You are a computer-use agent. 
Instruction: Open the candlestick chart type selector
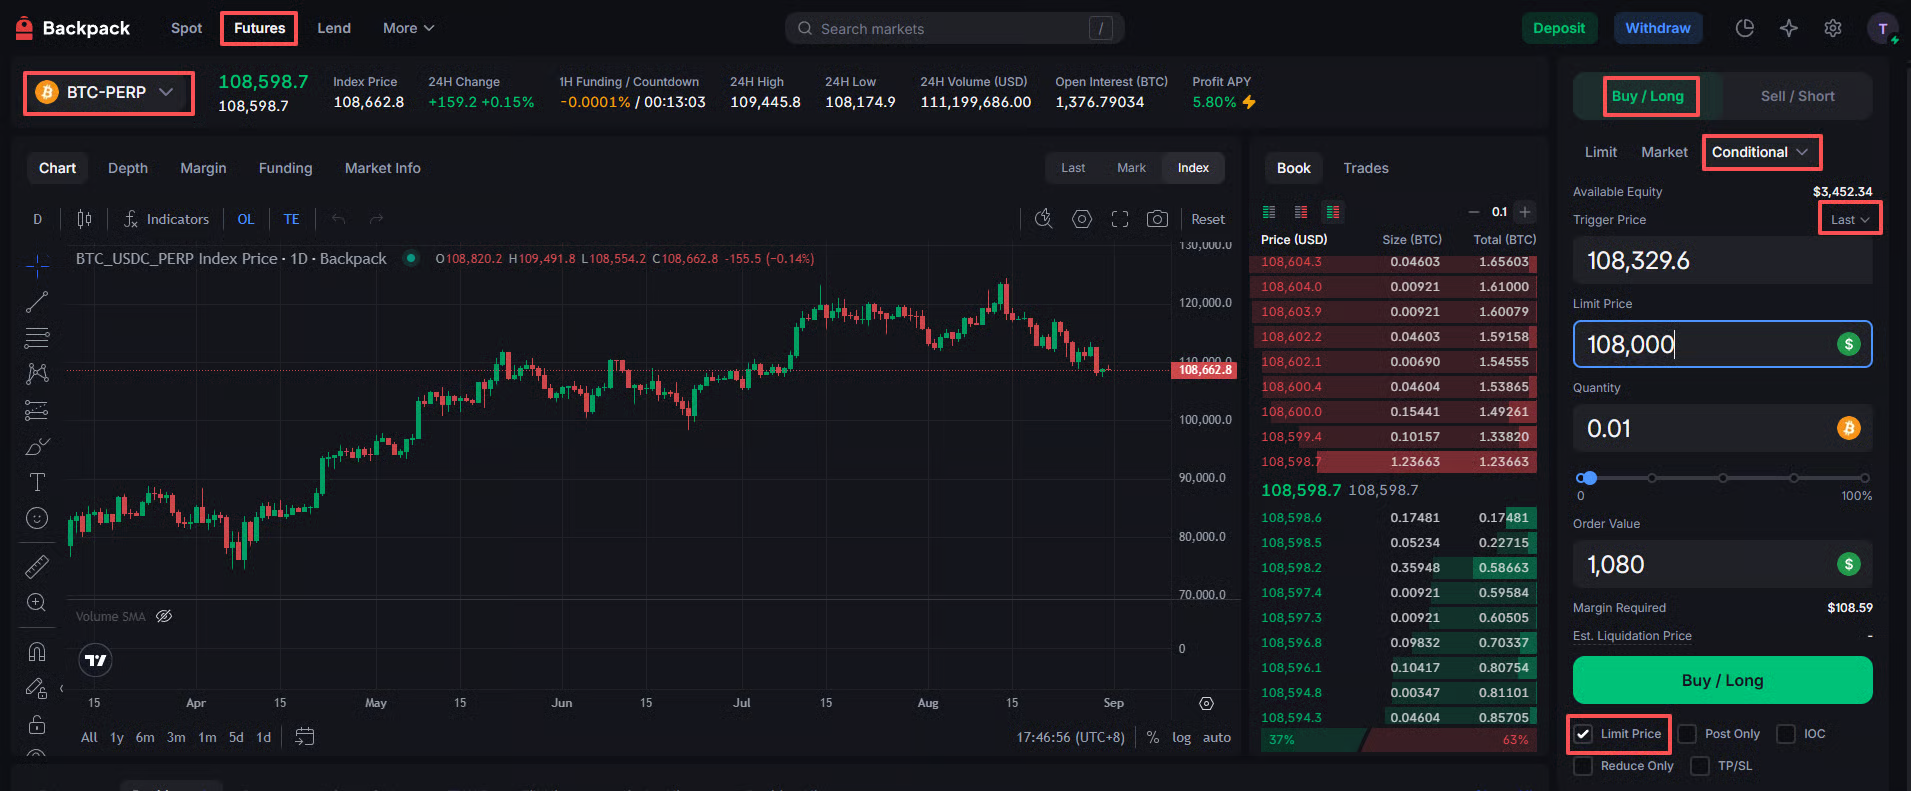pyautogui.click(x=84, y=219)
